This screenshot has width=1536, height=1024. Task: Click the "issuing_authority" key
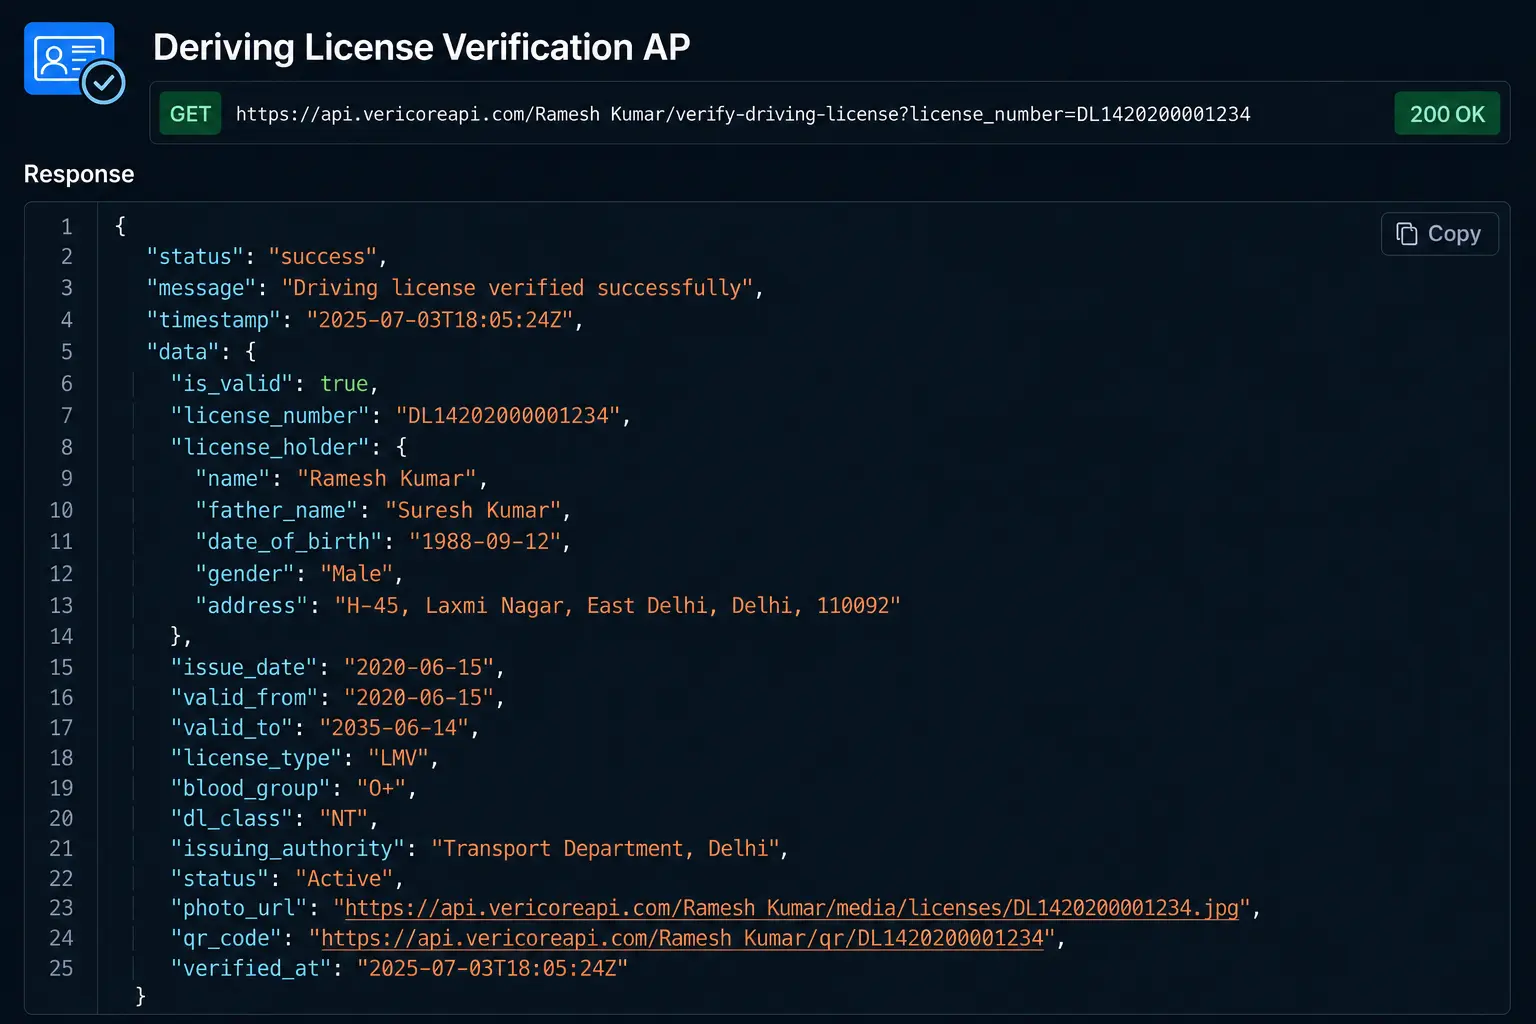[288, 848]
